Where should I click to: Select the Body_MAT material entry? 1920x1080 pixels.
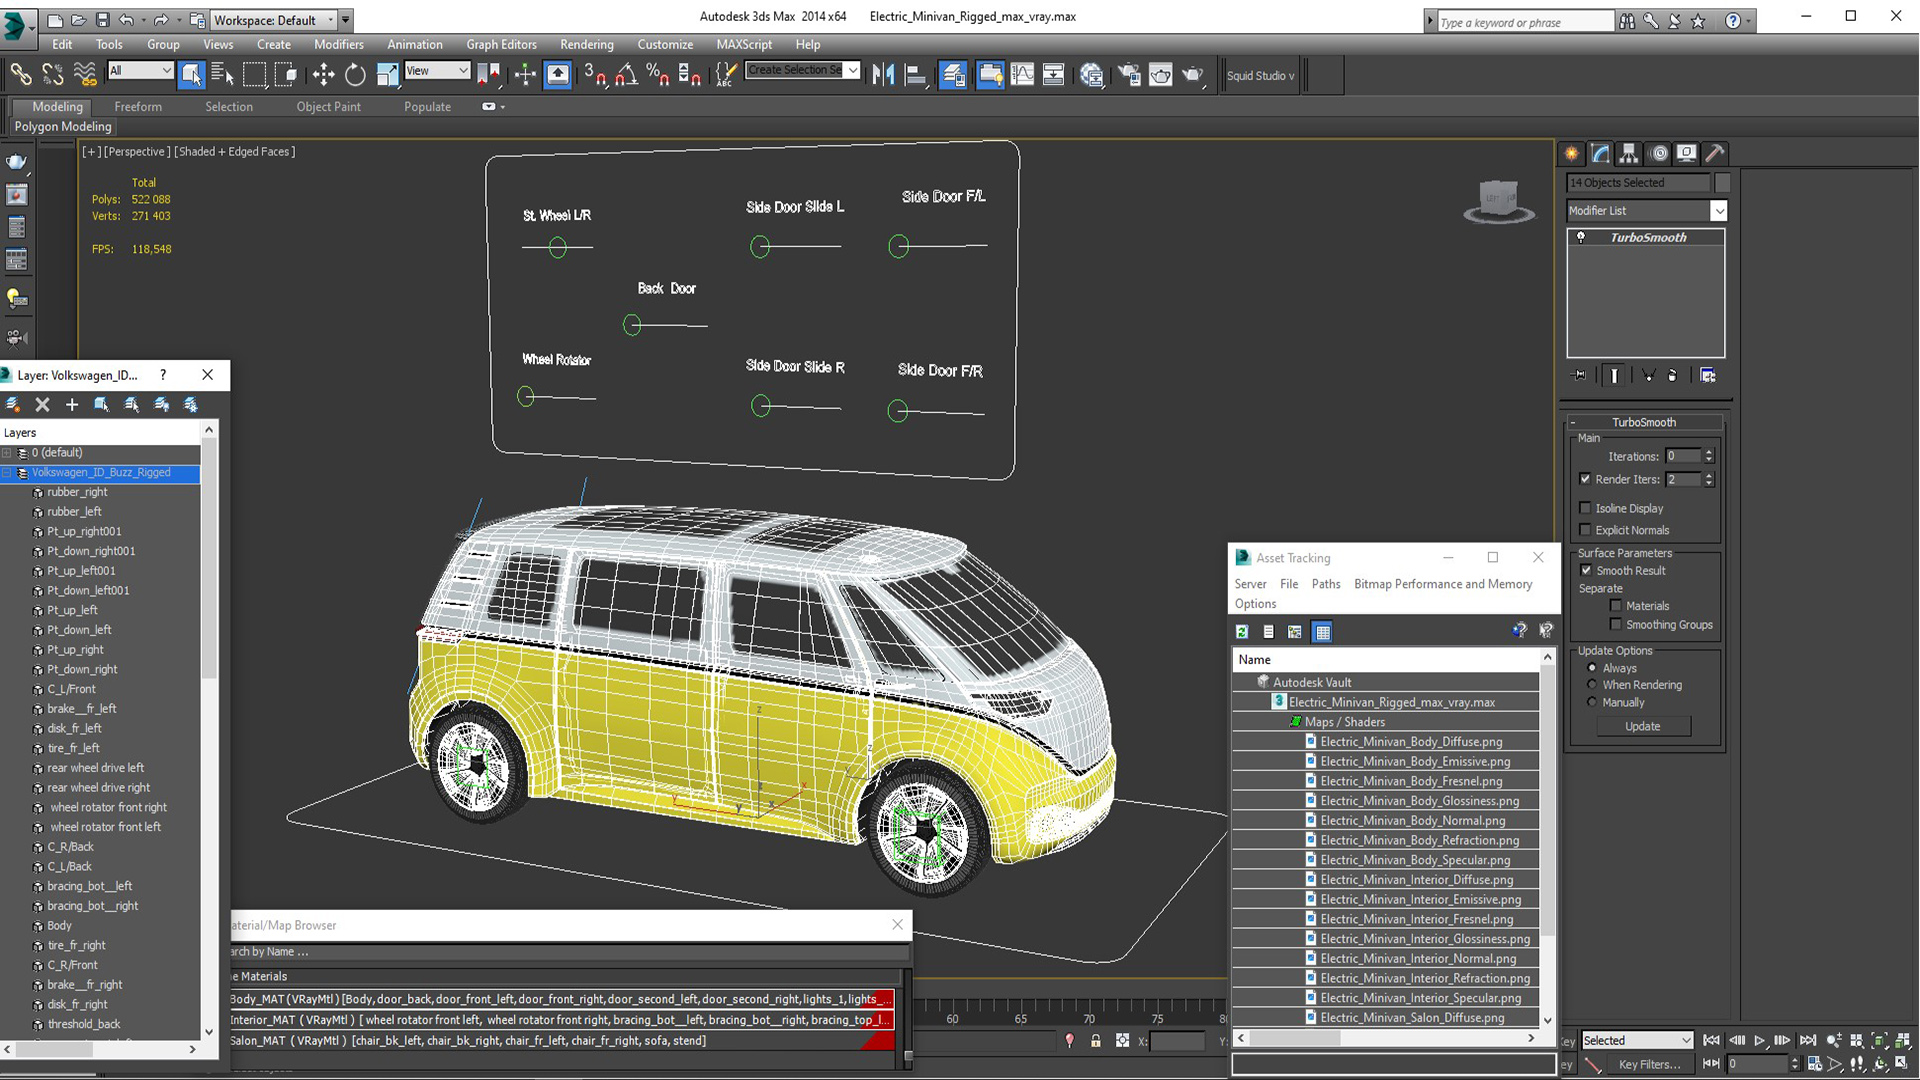coord(561,999)
